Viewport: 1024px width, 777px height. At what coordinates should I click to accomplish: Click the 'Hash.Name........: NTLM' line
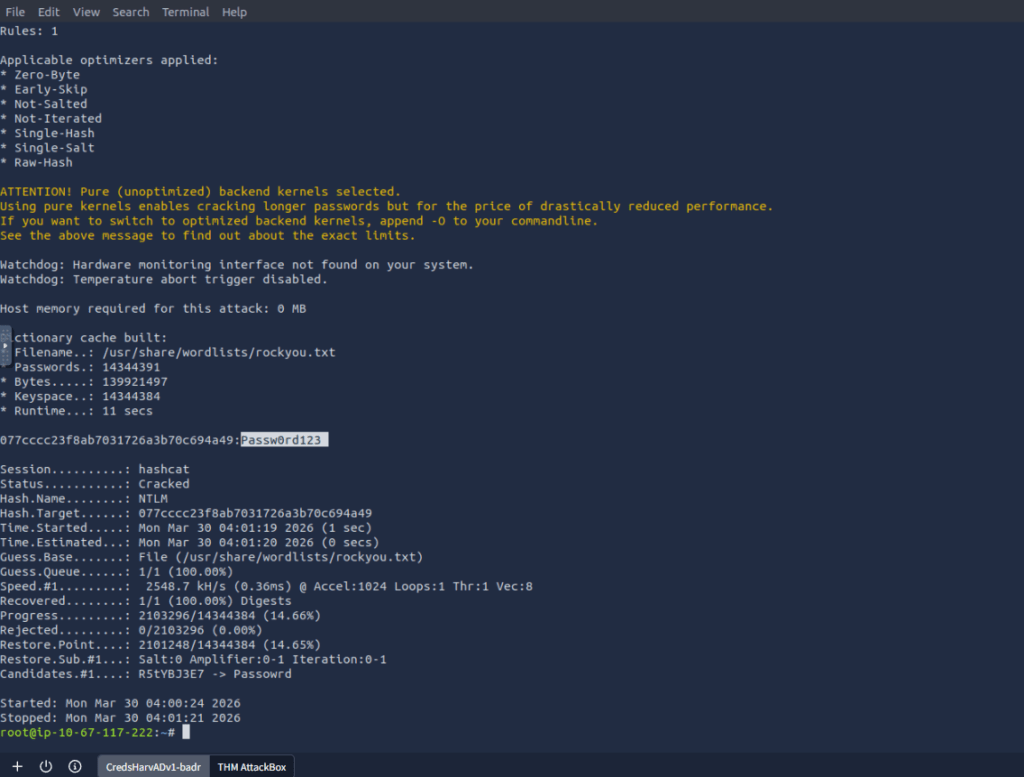click(84, 498)
